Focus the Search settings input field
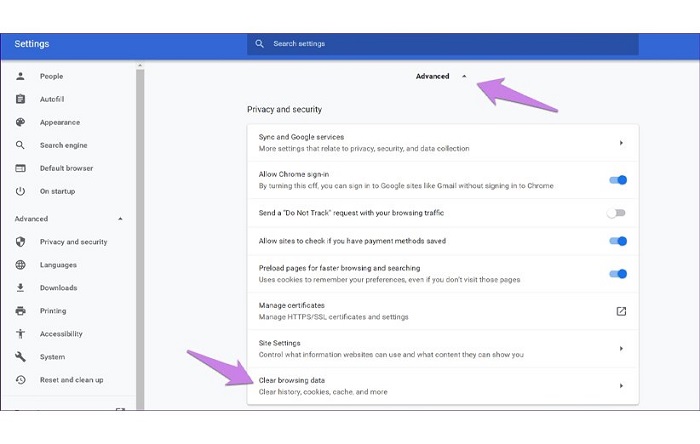Image resolution: width=700 pixels, height=444 pixels. [442, 44]
